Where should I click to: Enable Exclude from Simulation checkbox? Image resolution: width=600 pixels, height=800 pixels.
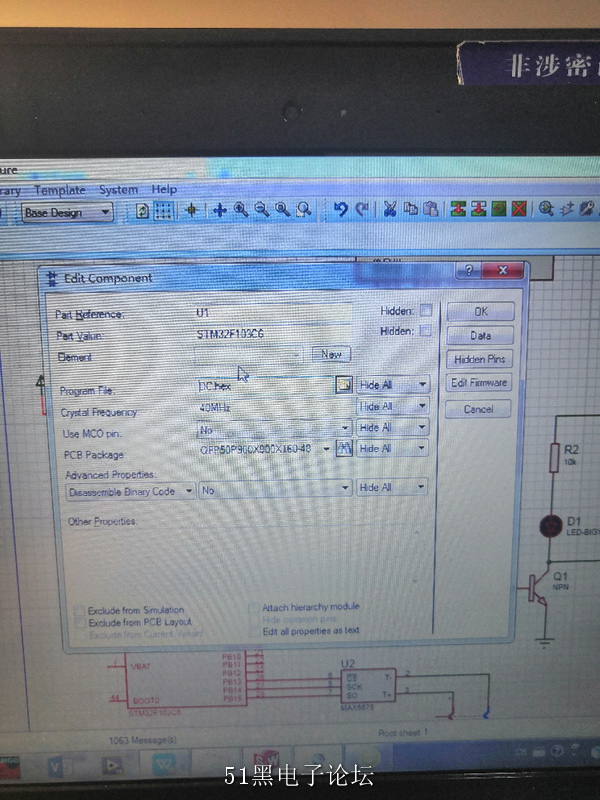click(79, 610)
